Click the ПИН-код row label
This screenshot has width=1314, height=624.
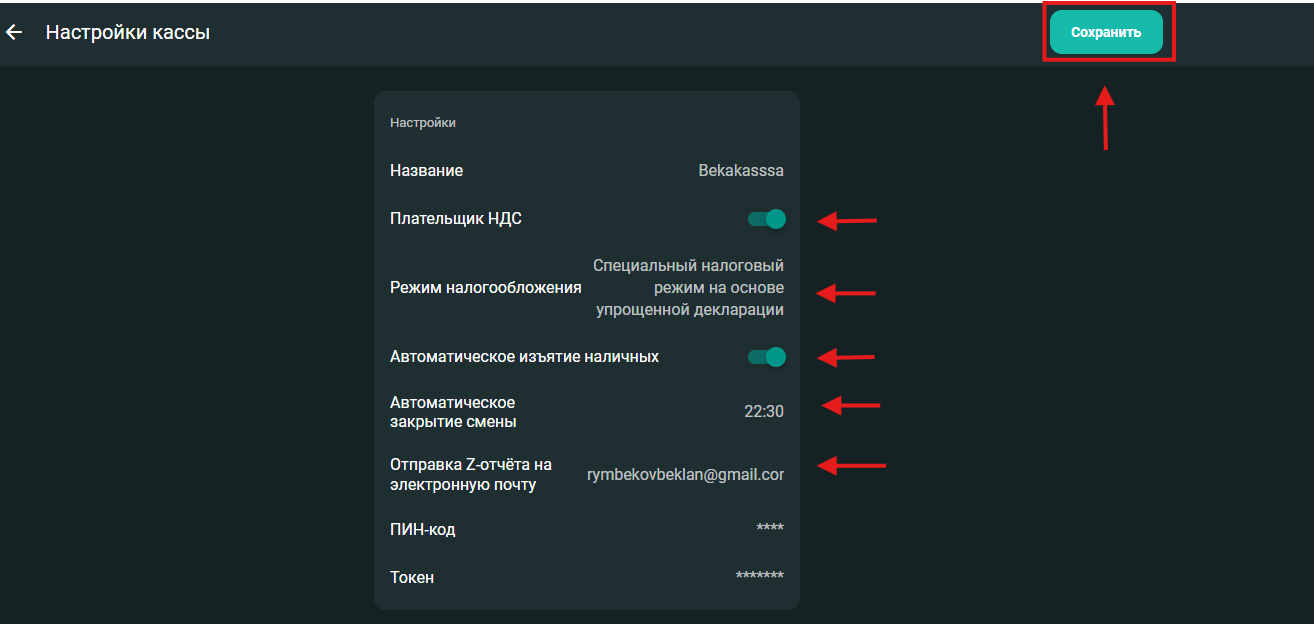click(423, 529)
